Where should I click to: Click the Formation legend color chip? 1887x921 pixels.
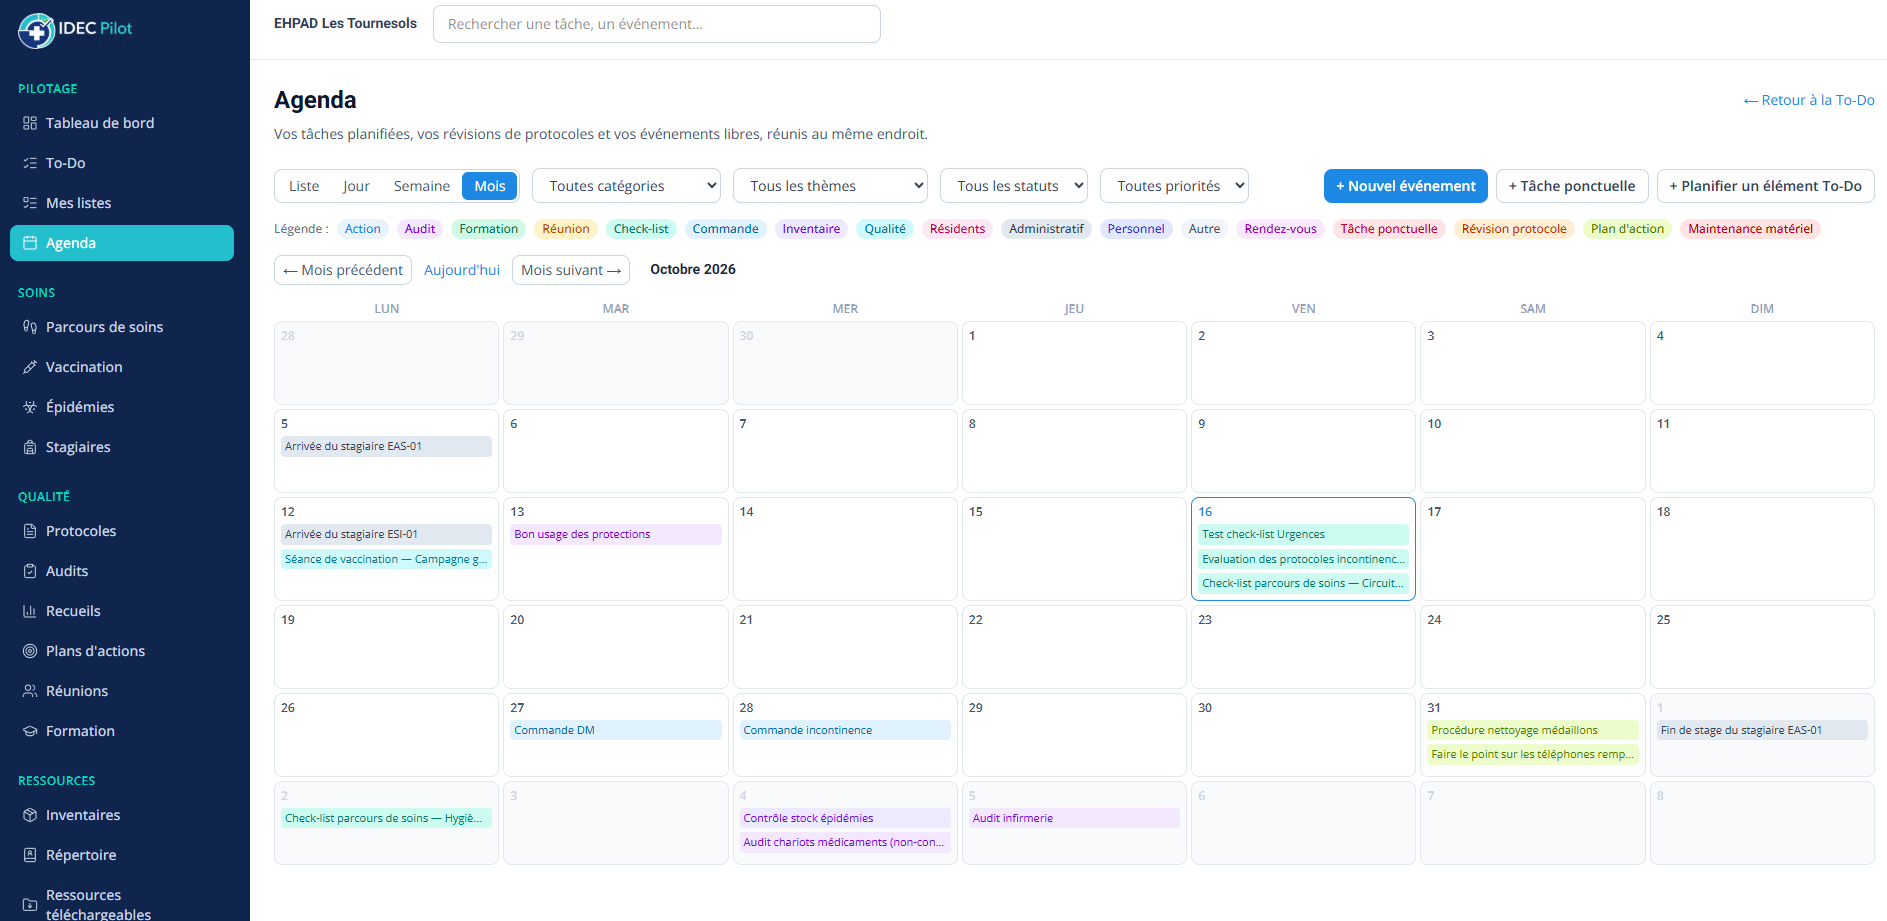(489, 229)
